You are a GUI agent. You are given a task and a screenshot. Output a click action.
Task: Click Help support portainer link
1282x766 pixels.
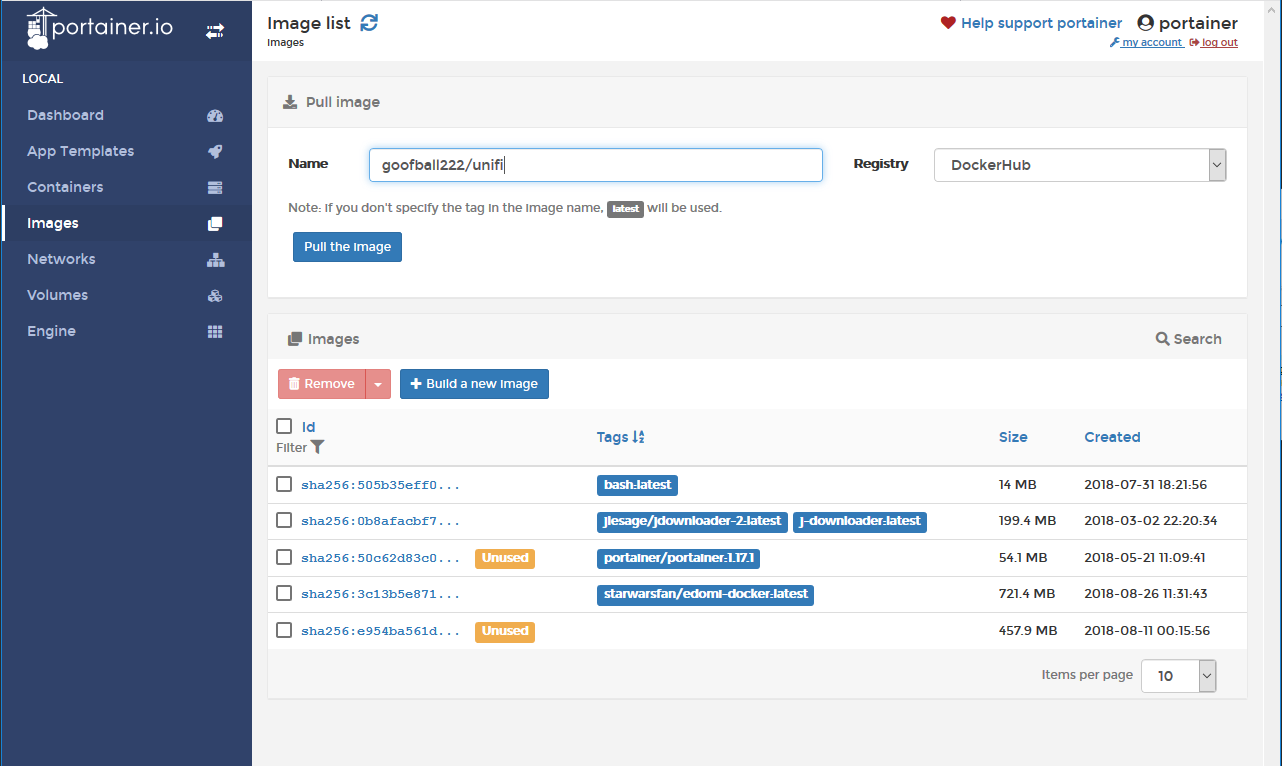tap(1041, 23)
